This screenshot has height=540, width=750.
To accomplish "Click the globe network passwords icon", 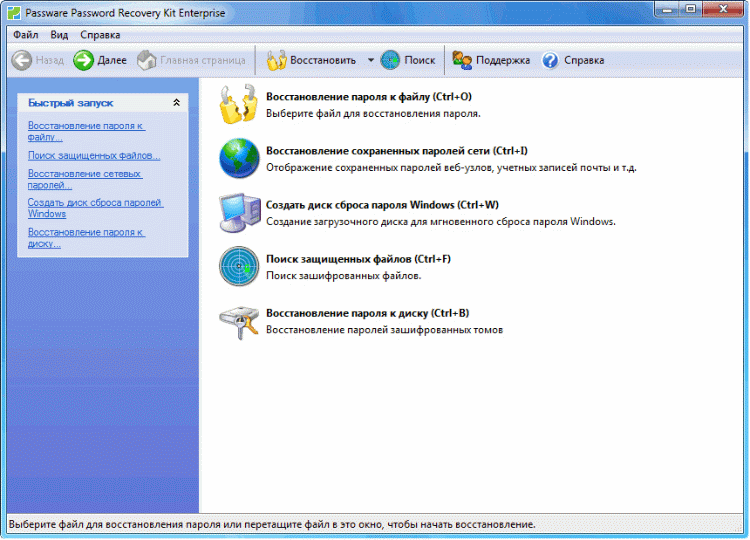I will point(239,158).
